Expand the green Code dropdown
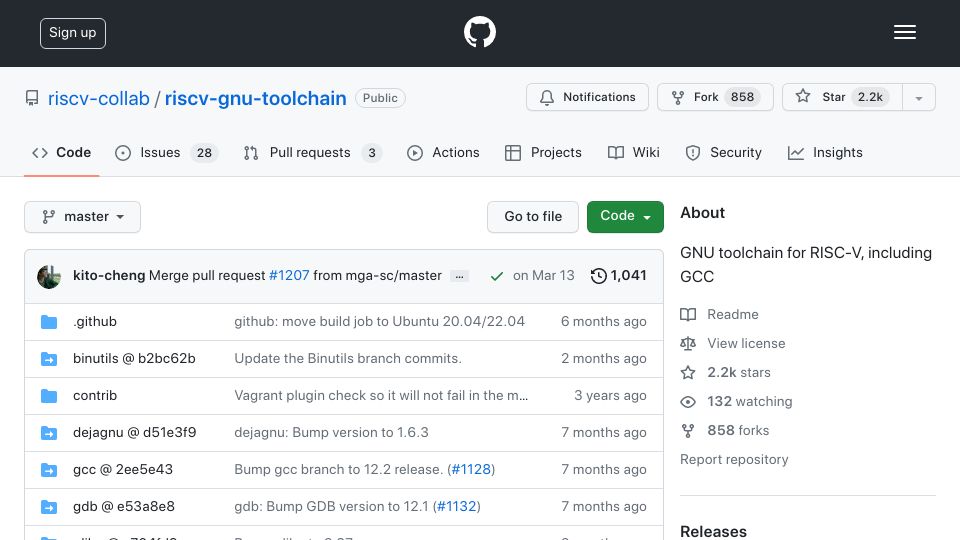 (625, 217)
